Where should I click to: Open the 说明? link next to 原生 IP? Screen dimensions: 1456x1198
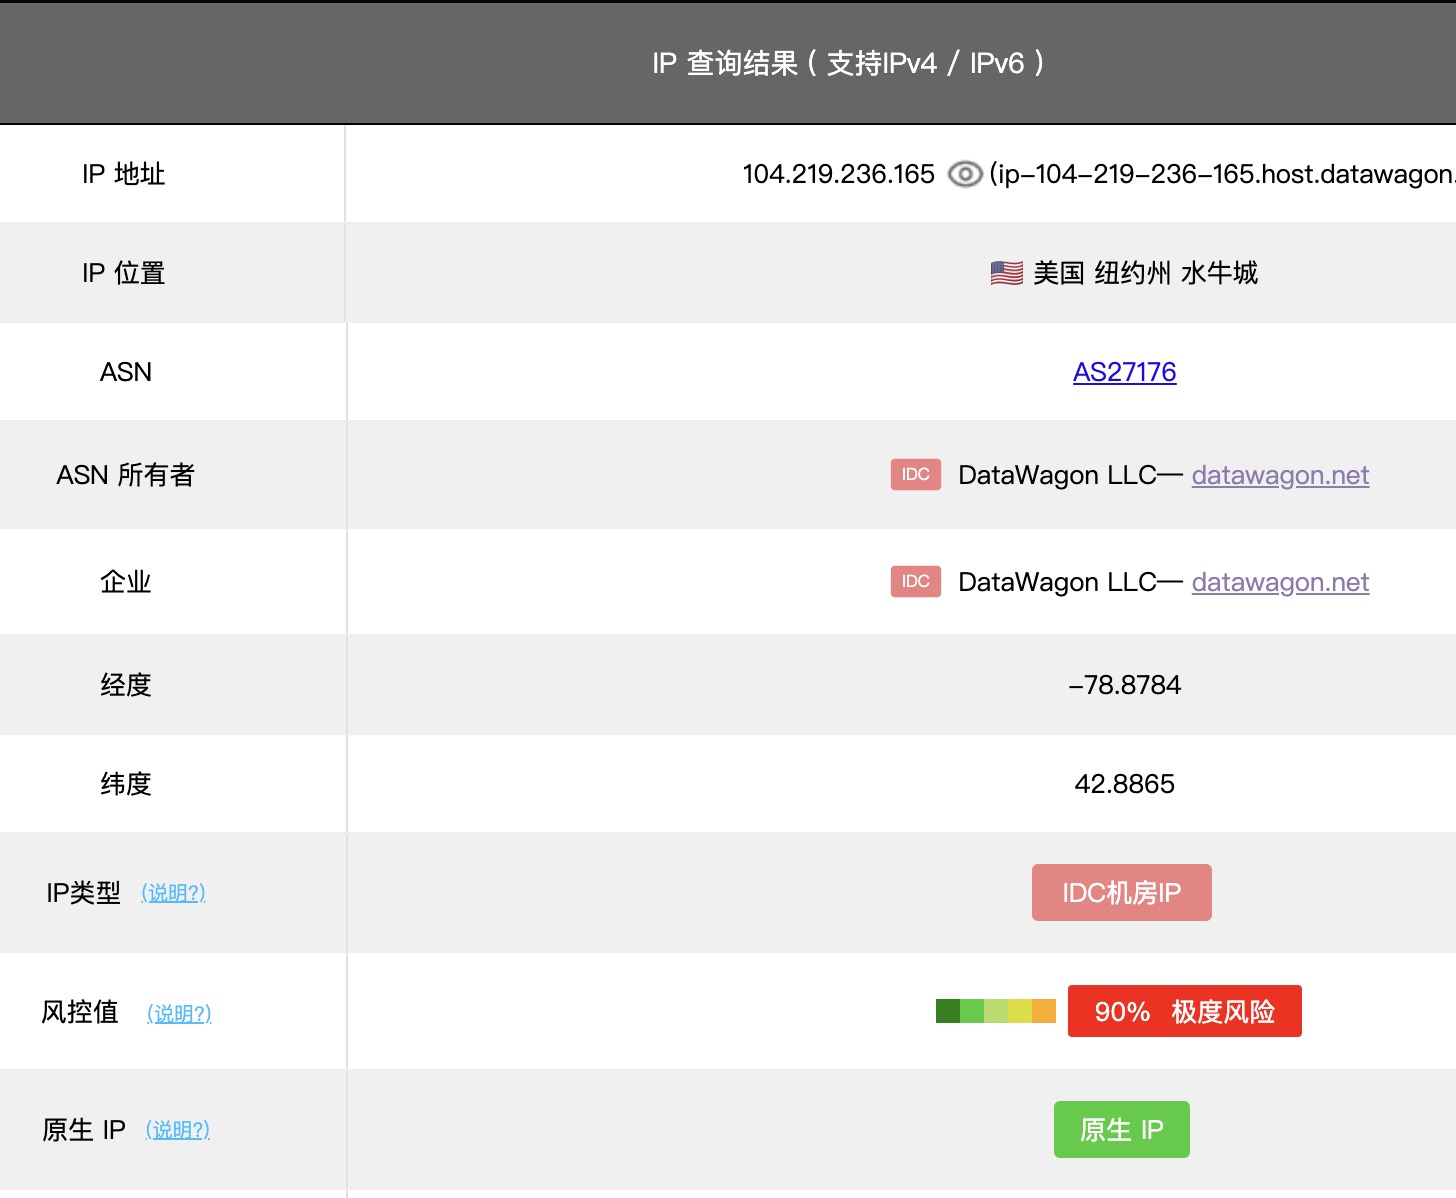pos(178,1129)
